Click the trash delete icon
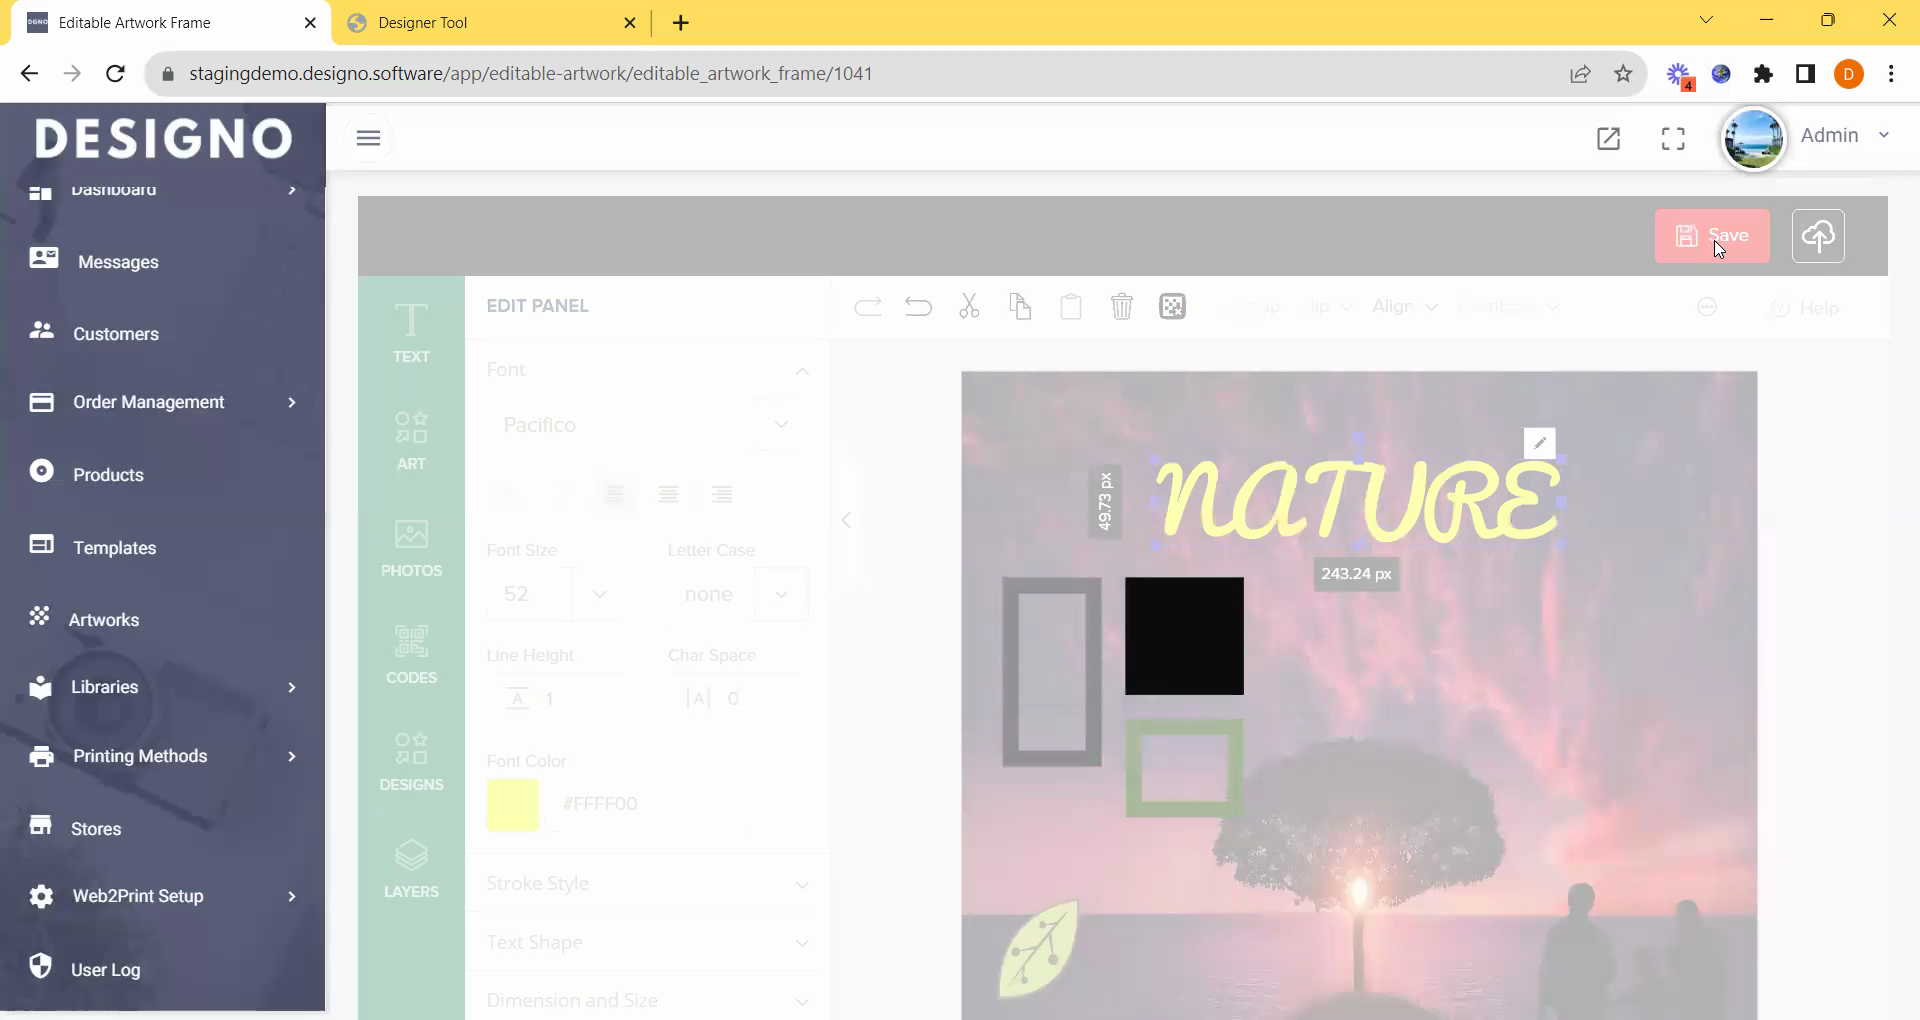1920x1020 pixels. 1121,307
